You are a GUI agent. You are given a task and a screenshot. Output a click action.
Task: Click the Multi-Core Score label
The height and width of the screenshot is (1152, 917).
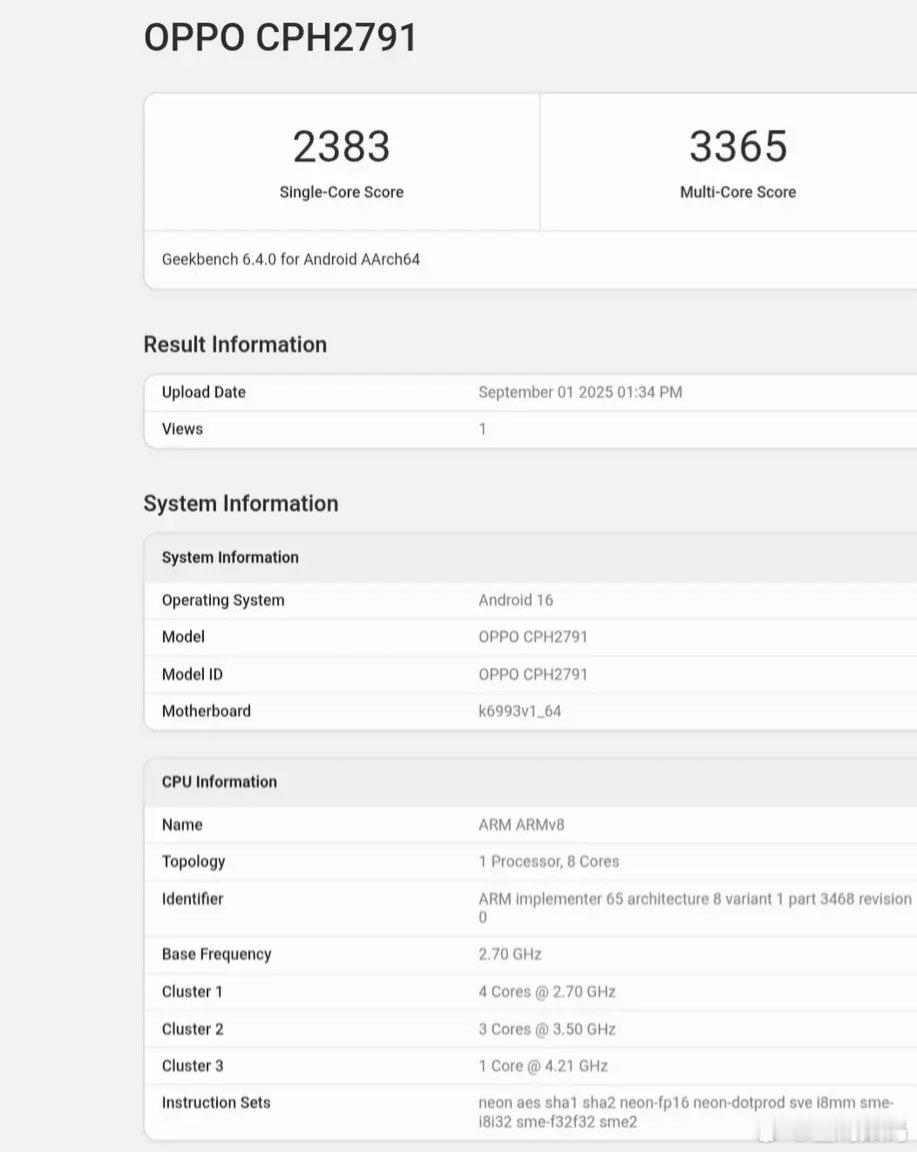tap(738, 192)
